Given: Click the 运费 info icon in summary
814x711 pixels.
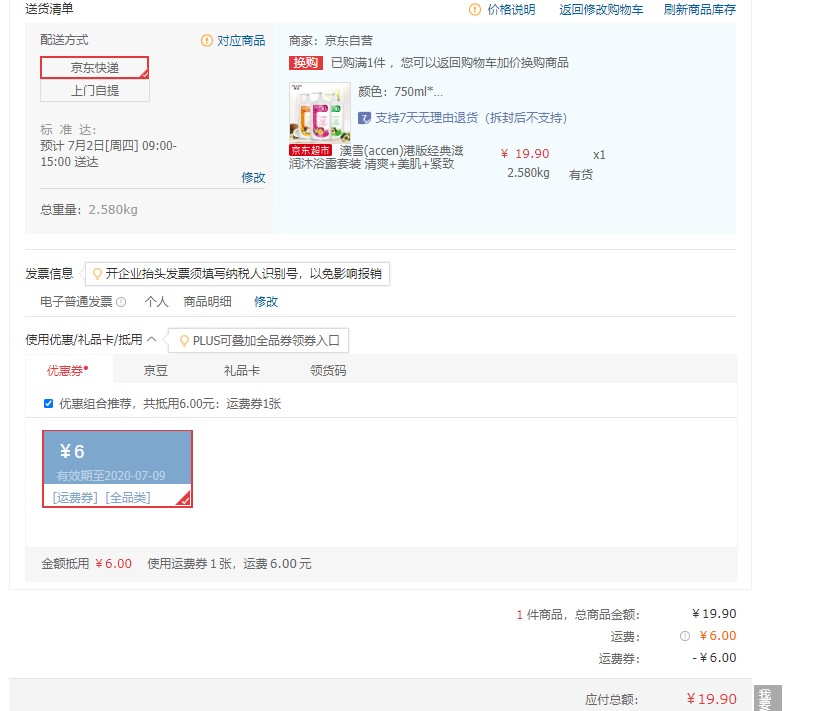Looking at the screenshot, I should (x=685, y=636).
